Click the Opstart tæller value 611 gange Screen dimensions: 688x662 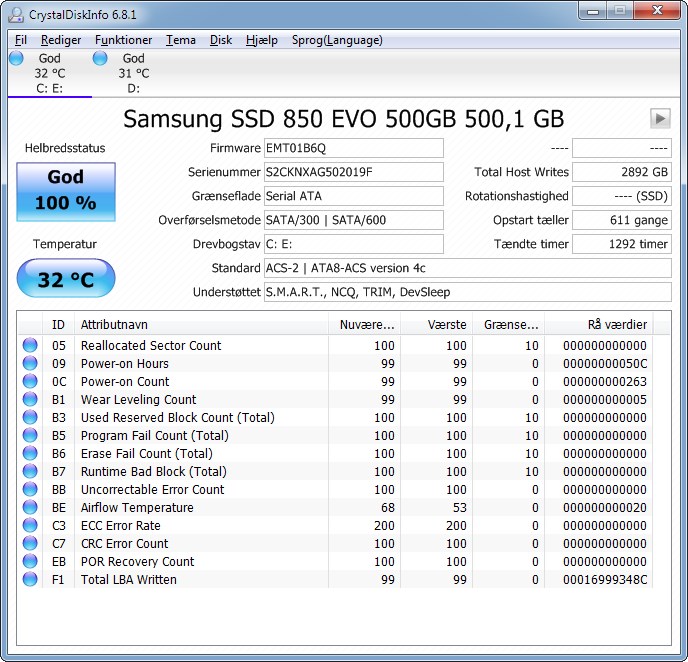(x=622, y=220)
